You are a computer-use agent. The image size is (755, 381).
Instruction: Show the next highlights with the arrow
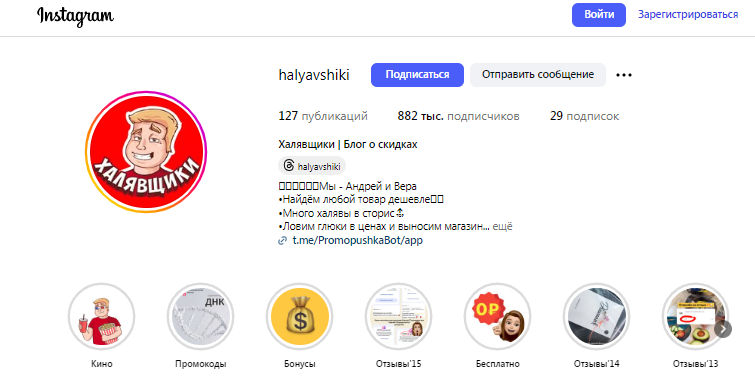point(723,329)
